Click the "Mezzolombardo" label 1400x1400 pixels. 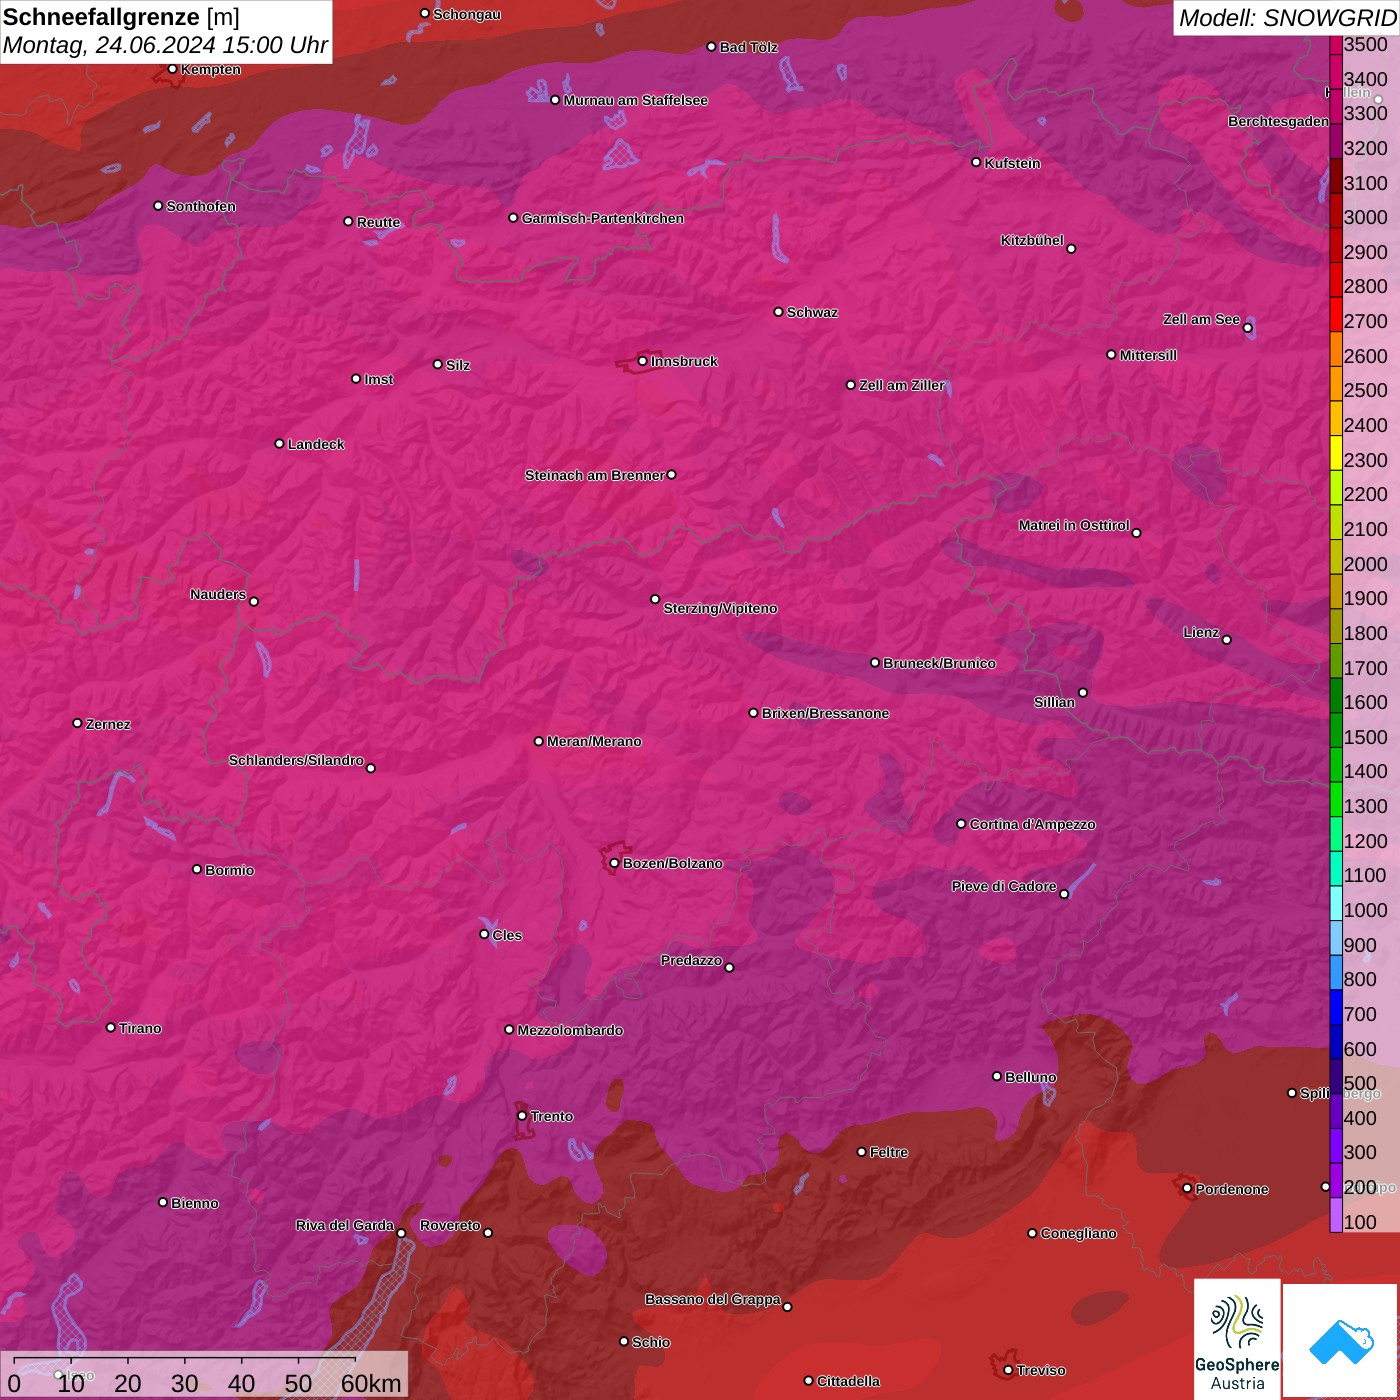570,1030
